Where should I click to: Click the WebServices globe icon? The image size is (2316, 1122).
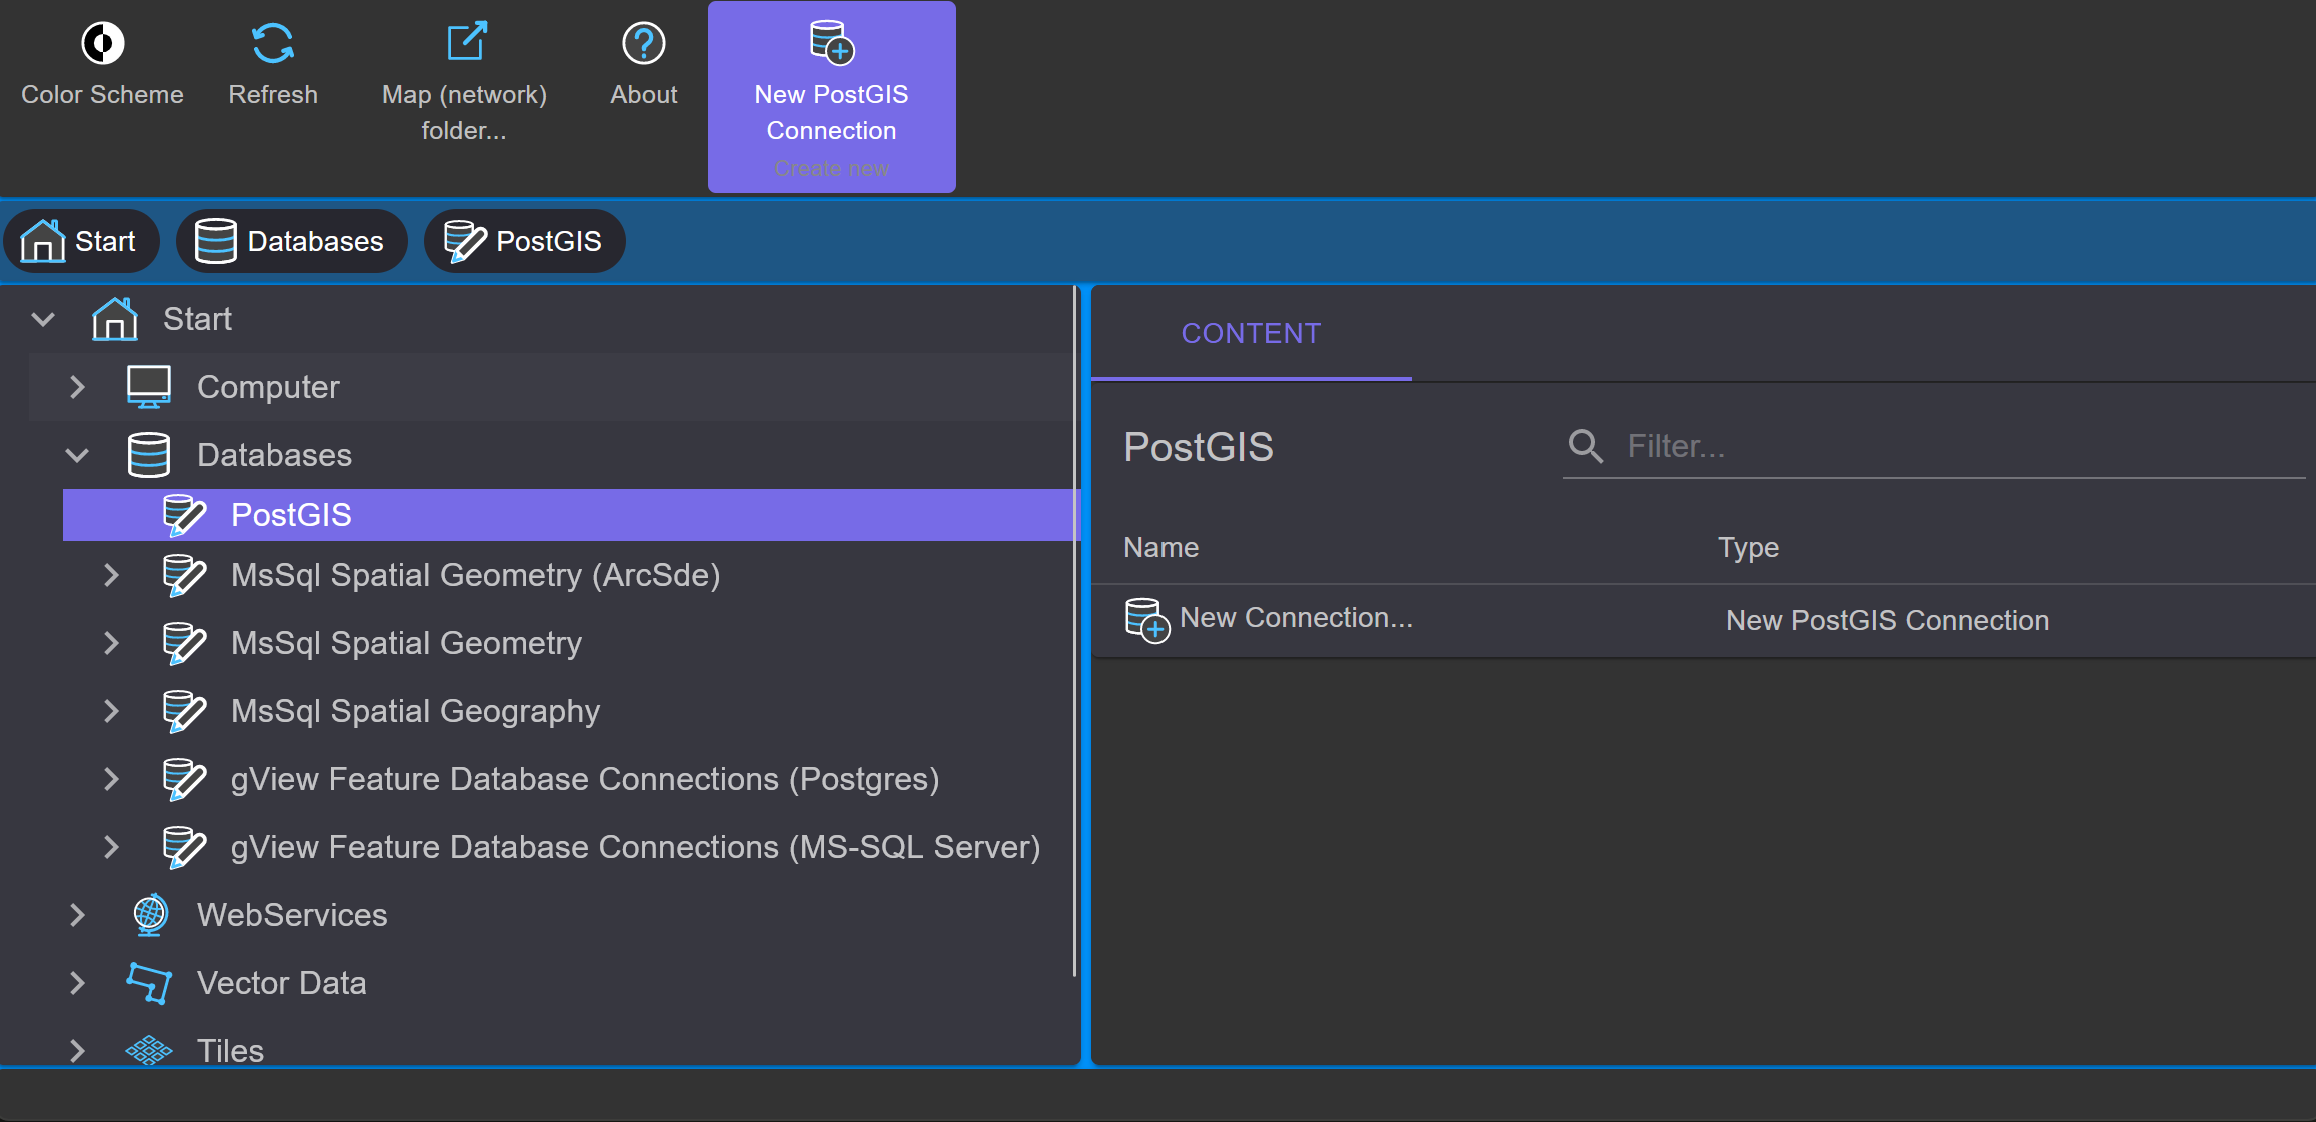click(x=150, y=915)
